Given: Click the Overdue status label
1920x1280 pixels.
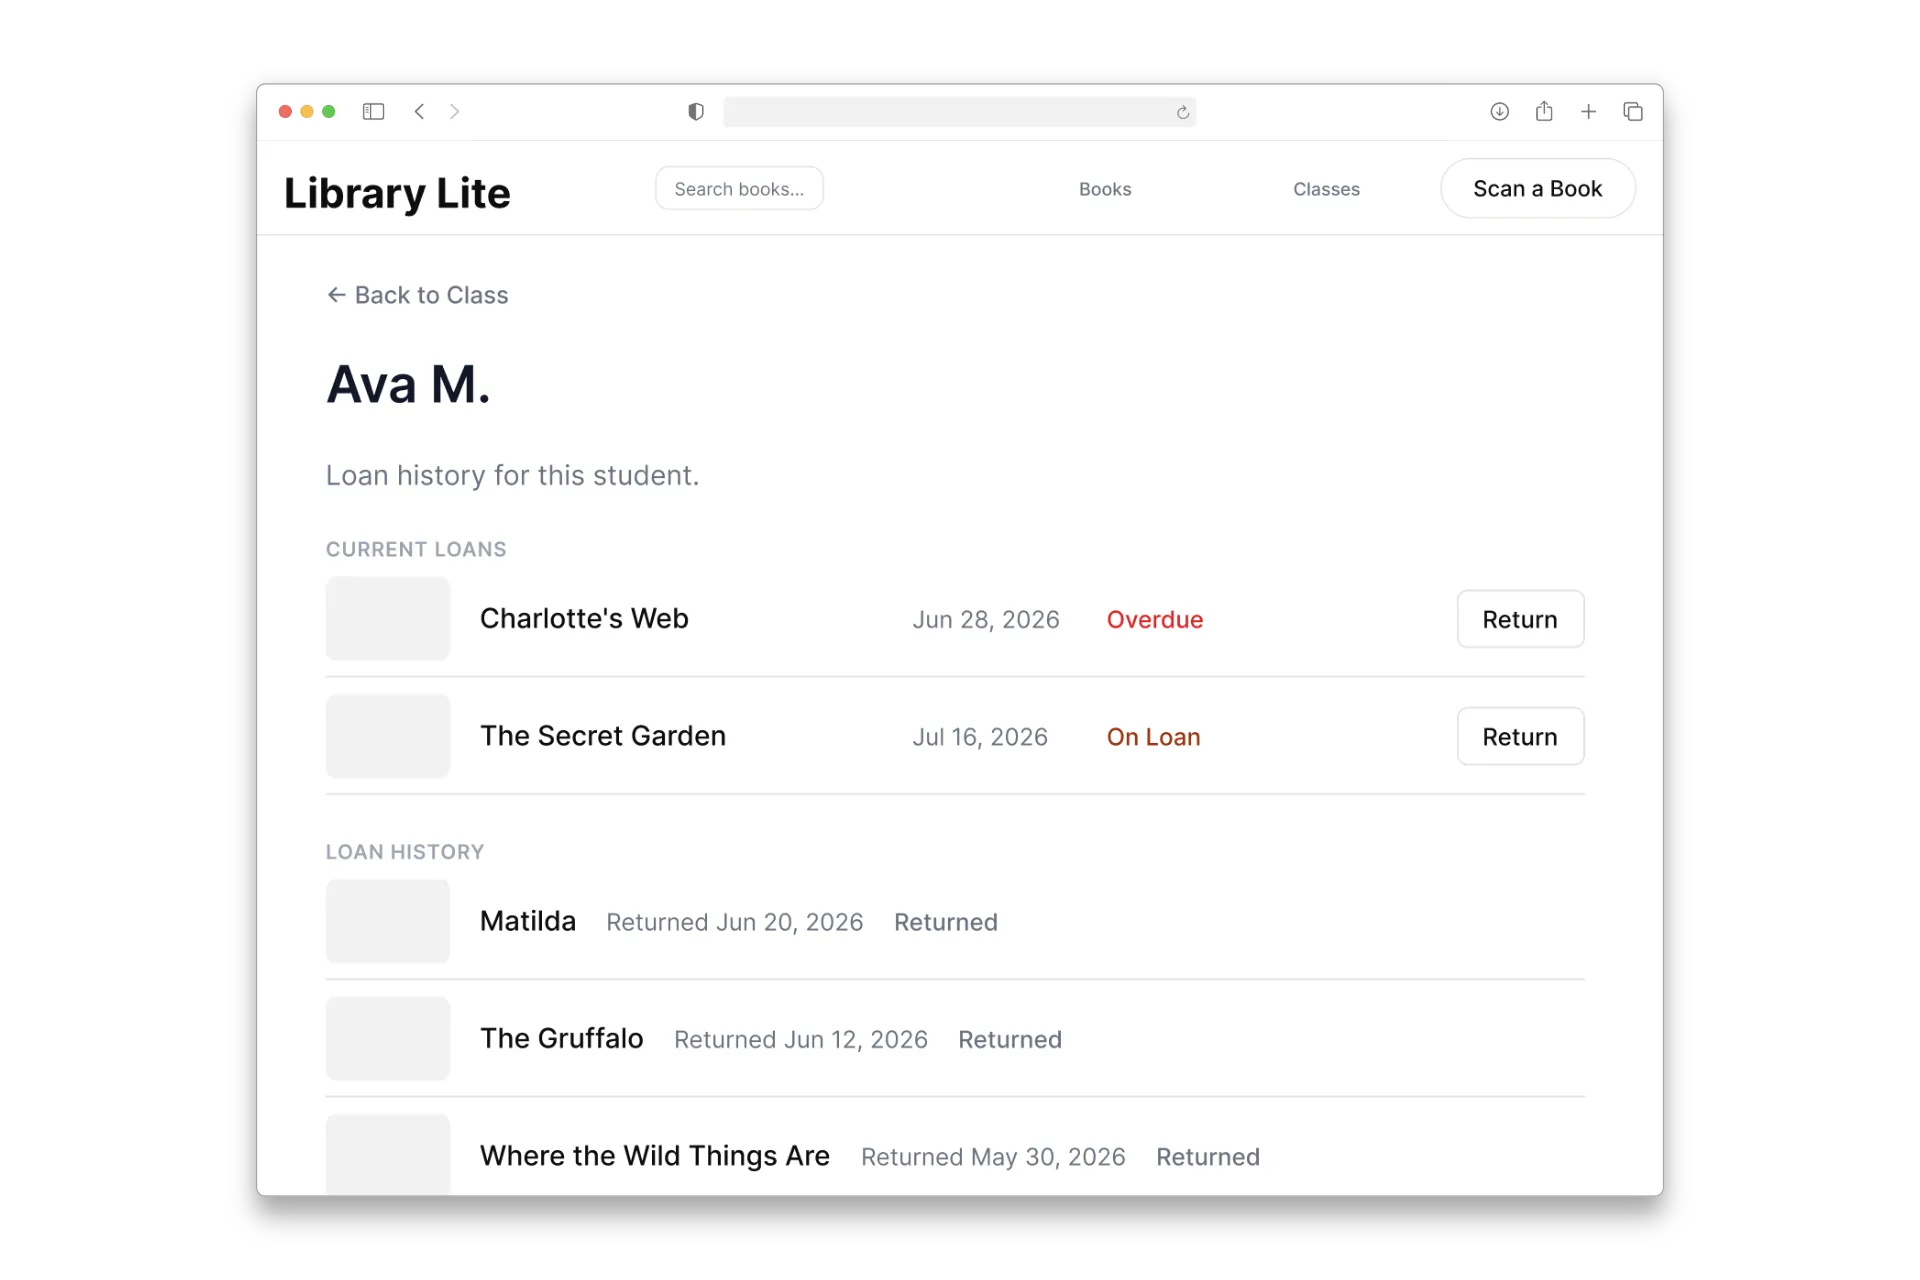Looking at the screenshot, I should point(1155,619).
